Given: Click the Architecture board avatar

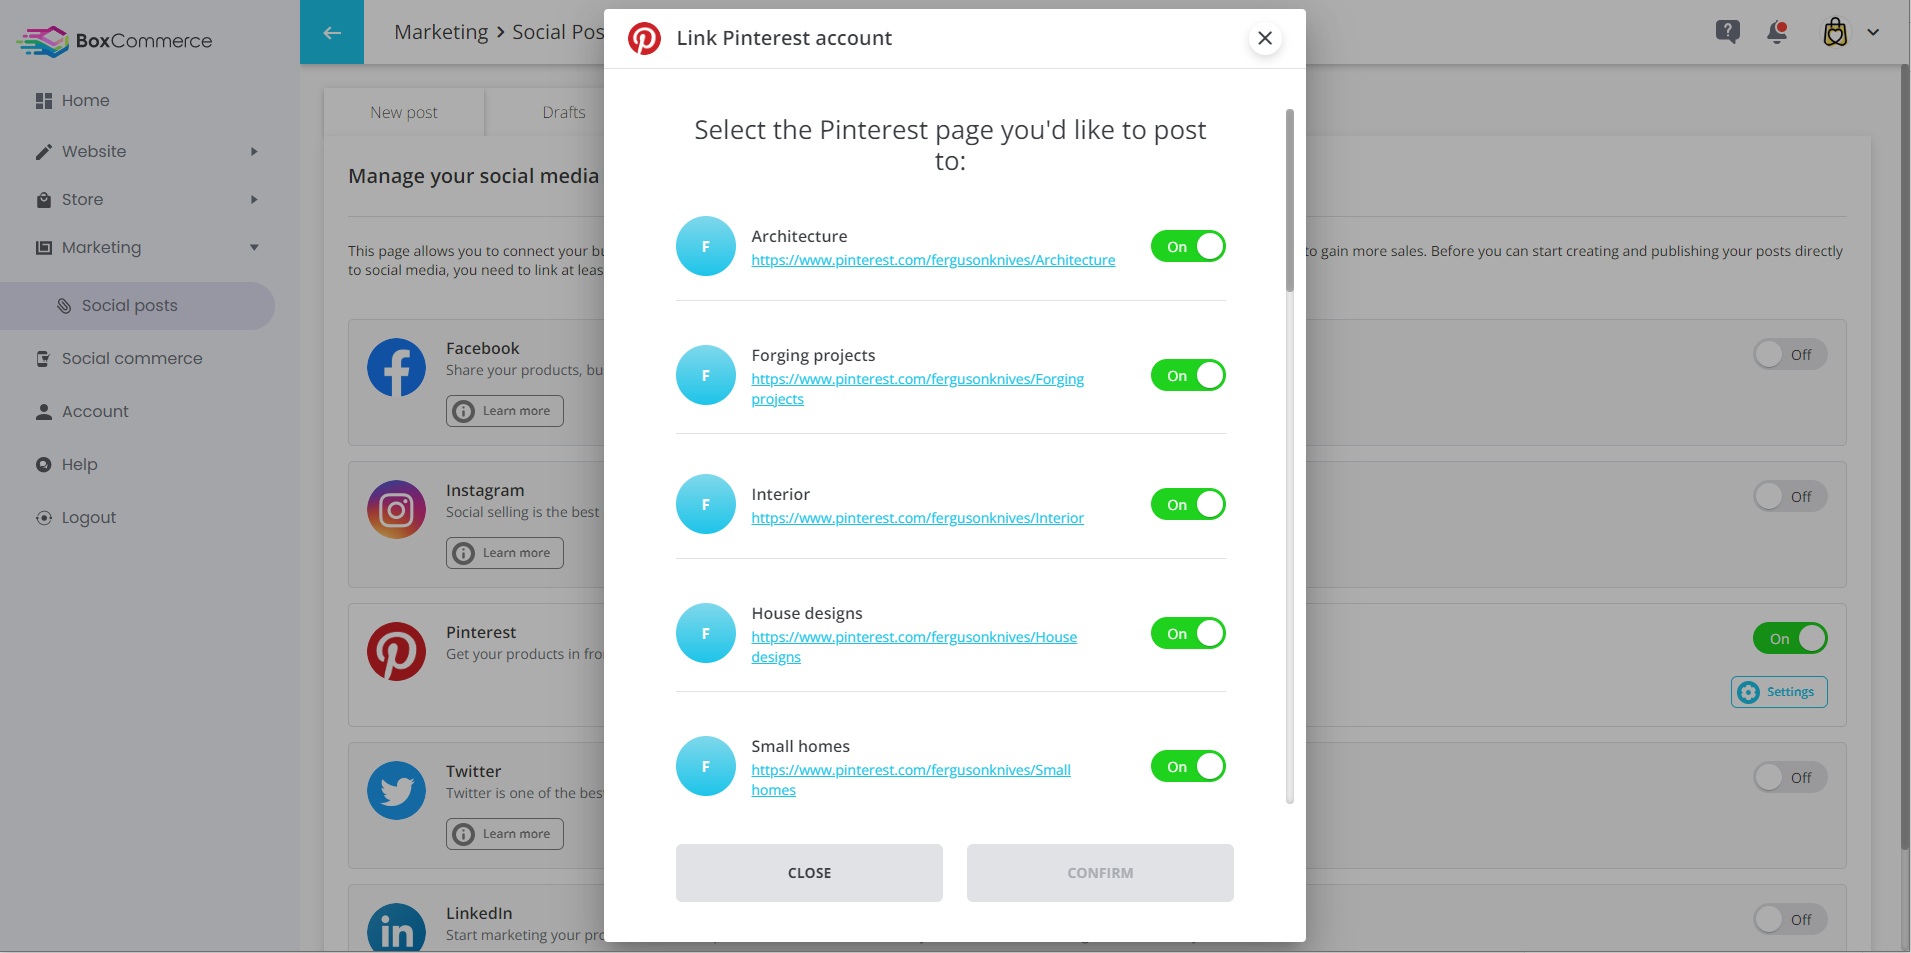Looking at the screenshot, I should click(x=706, y=246).
